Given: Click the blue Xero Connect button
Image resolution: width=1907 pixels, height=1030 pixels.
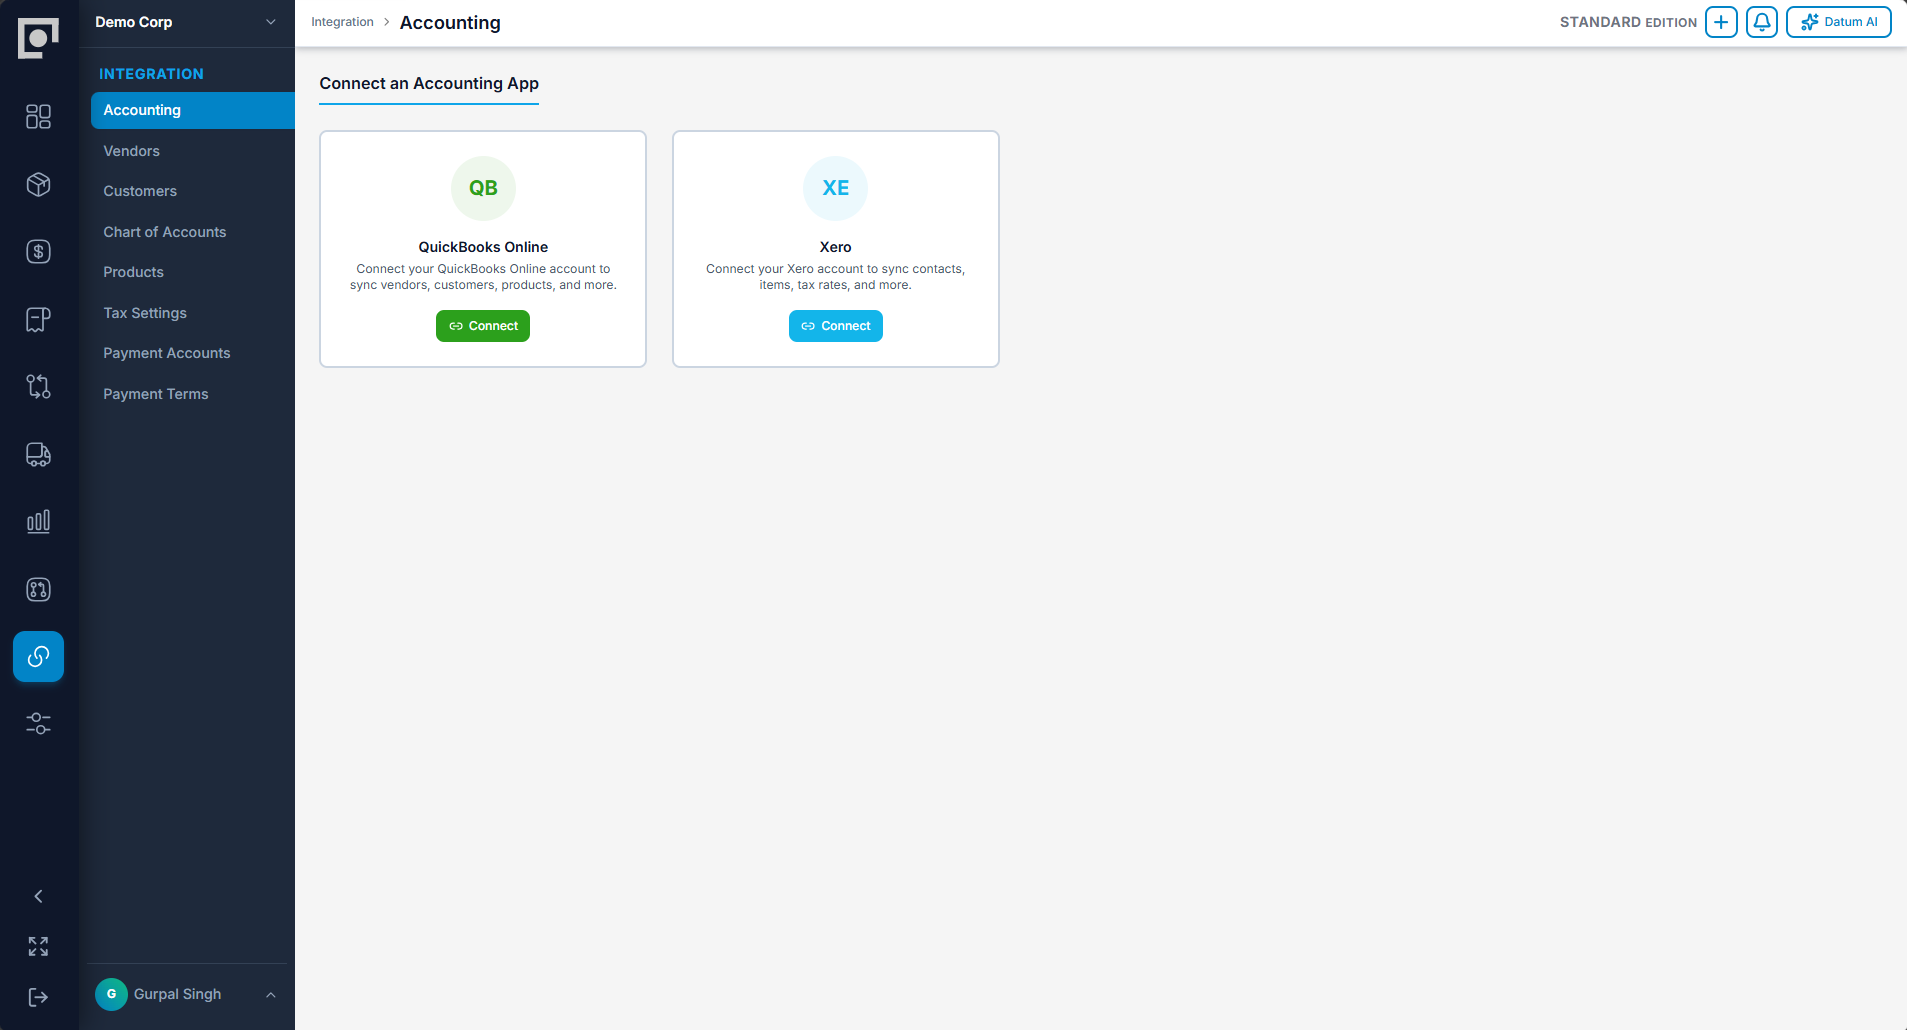Looking at the screenshot, I should 836,326.
